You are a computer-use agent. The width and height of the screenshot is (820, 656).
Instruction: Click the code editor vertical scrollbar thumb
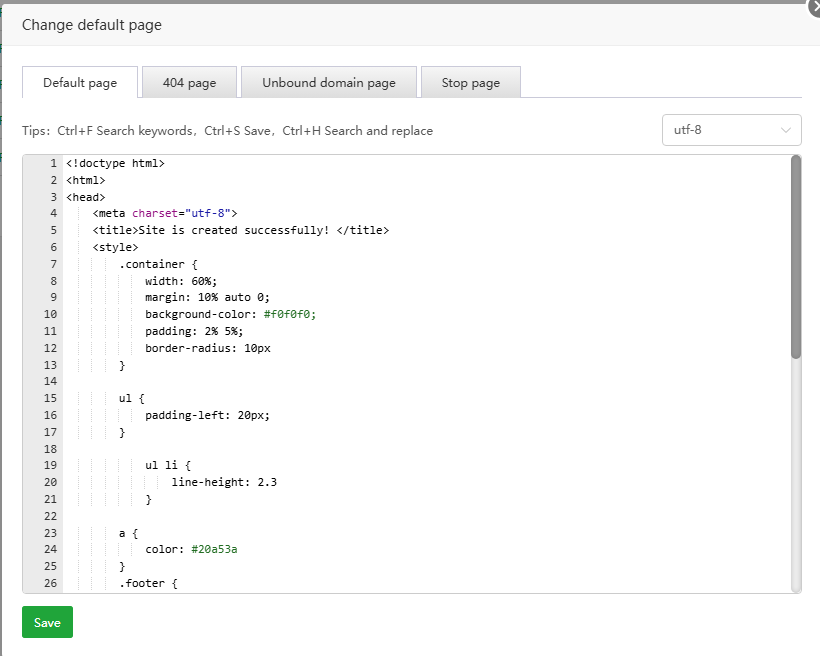[x=795, y=257]
